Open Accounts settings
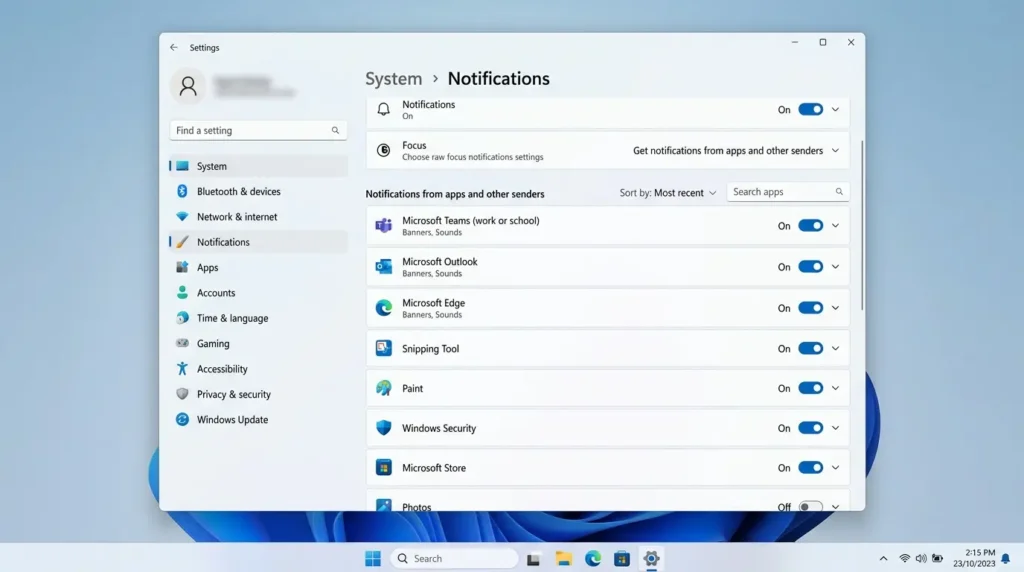This screenshot has width=1024, height=572. point(259,293)
